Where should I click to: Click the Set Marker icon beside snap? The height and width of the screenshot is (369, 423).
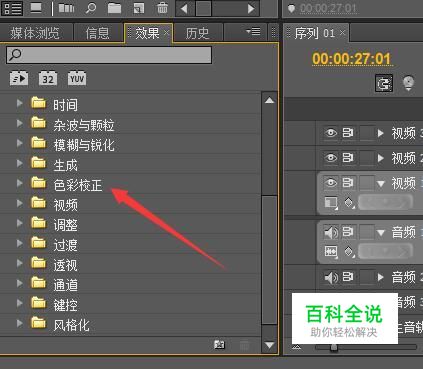tap(409, 83)
